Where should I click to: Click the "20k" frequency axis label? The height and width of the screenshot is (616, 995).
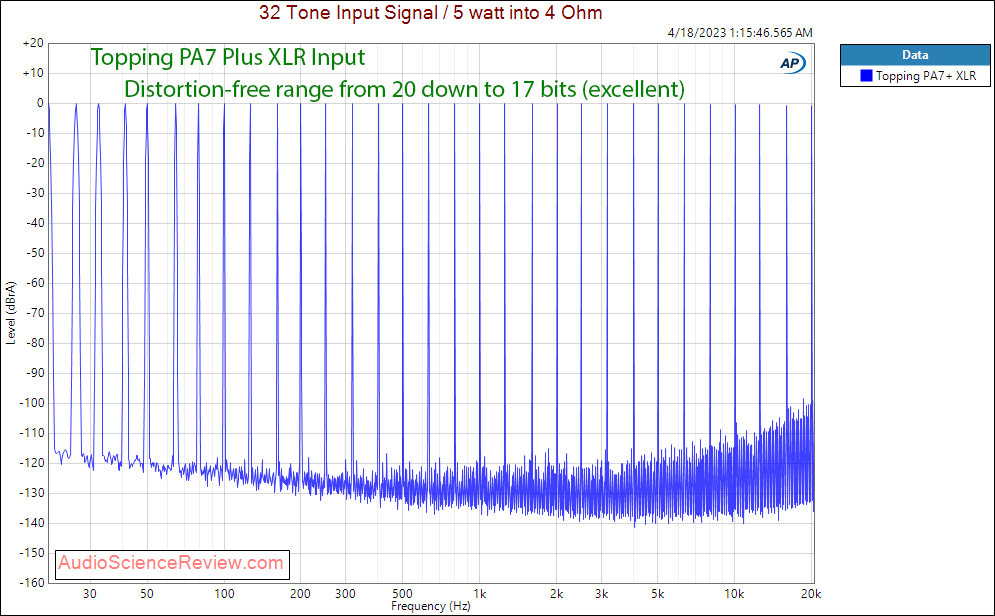(x=811, y=594)
